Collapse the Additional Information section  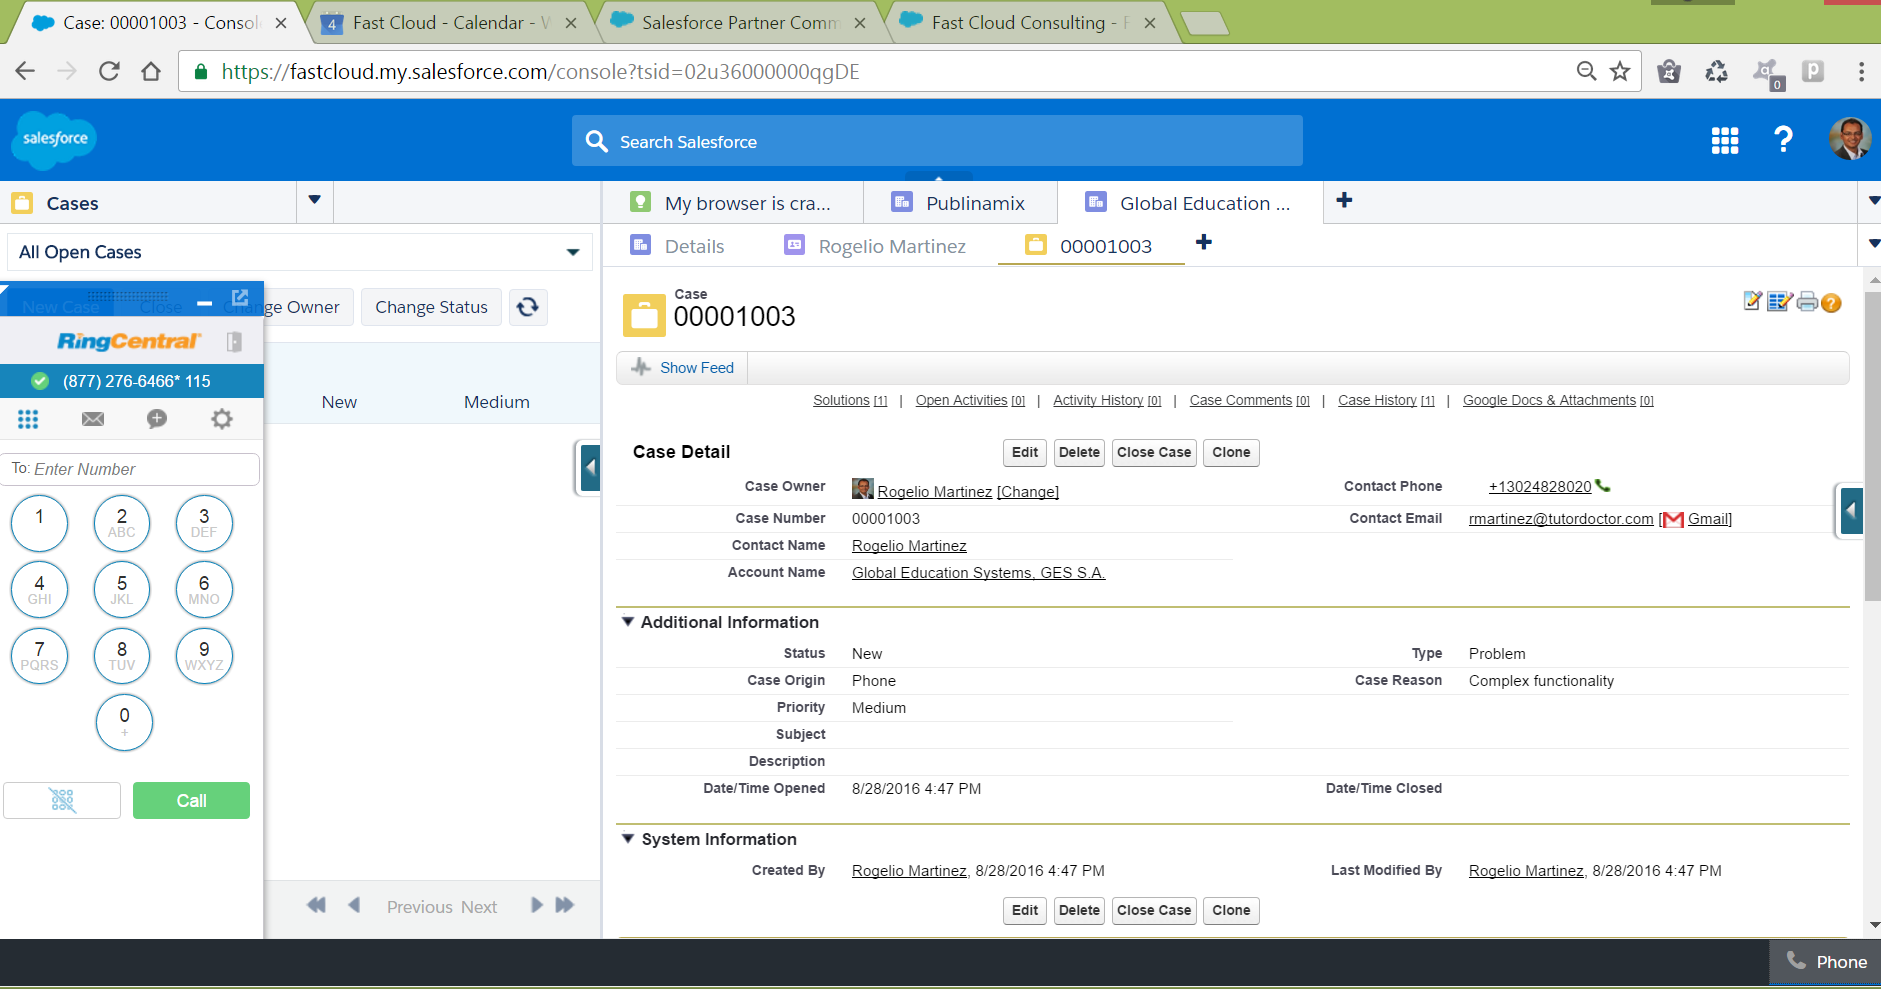coord(628,621)
